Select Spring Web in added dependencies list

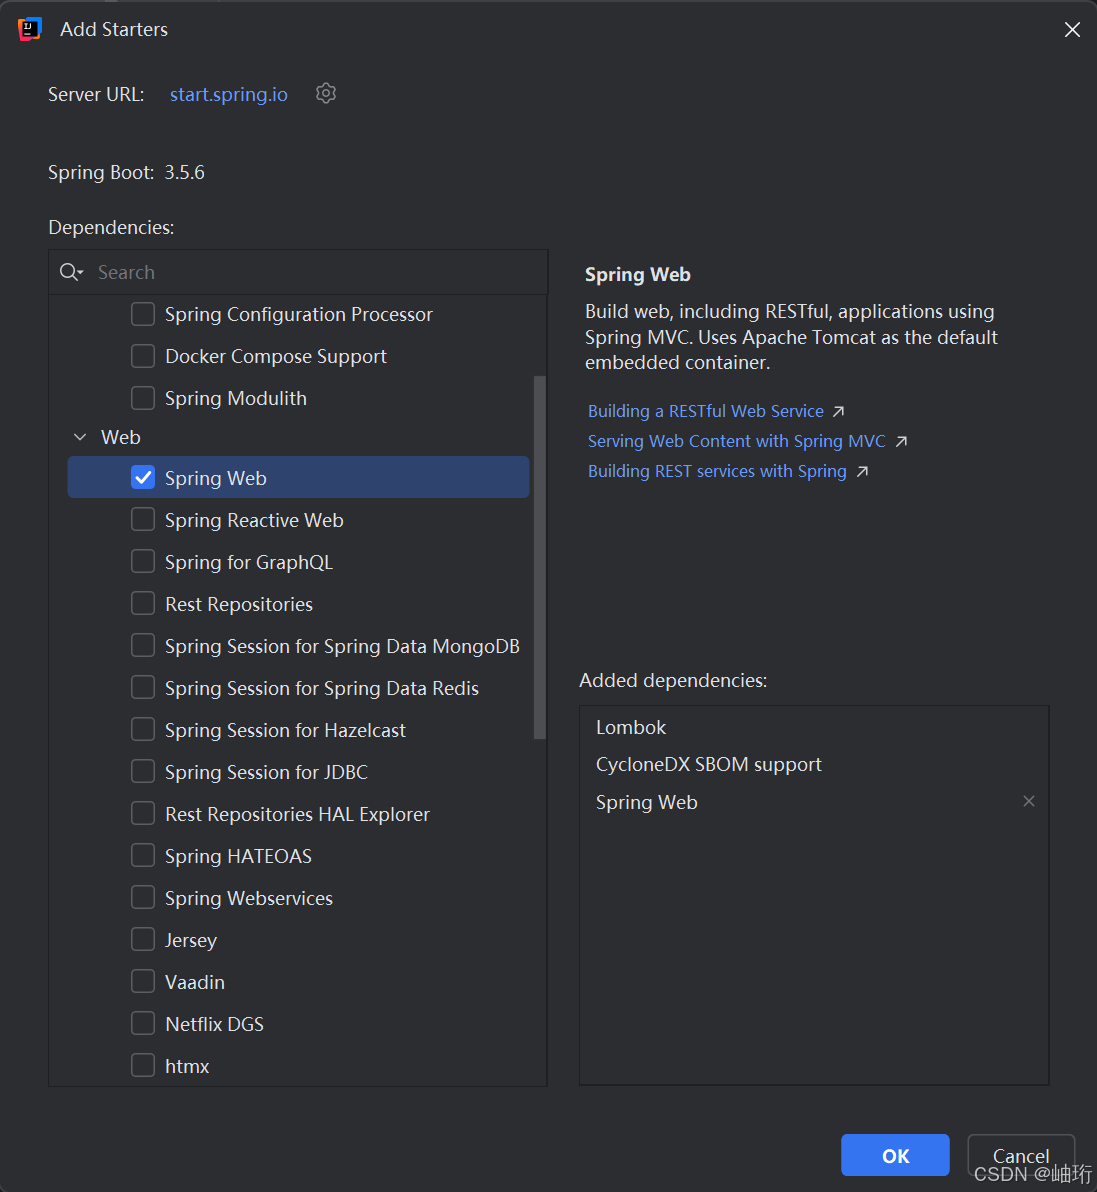(646, 803)
